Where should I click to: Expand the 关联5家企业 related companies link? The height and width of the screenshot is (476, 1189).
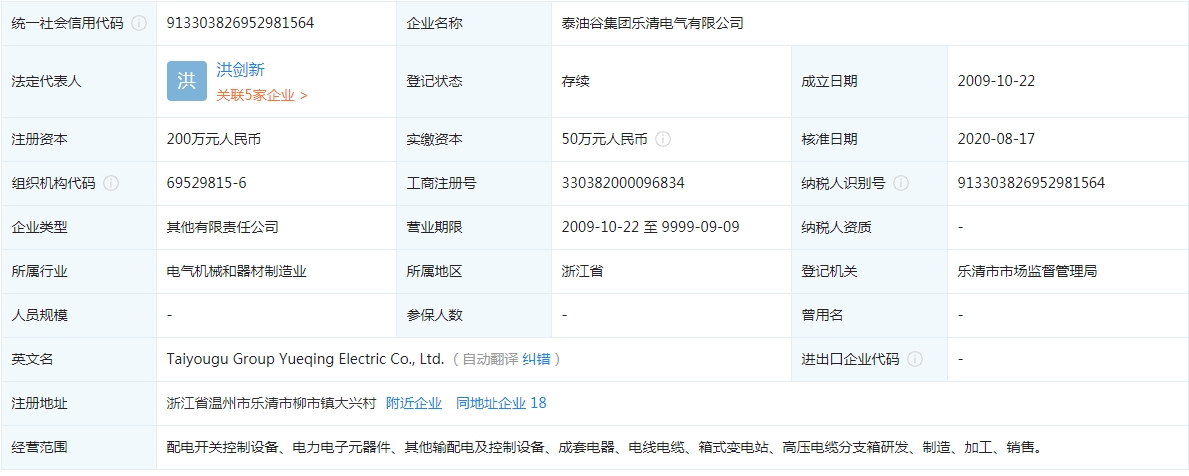point(261,95)
